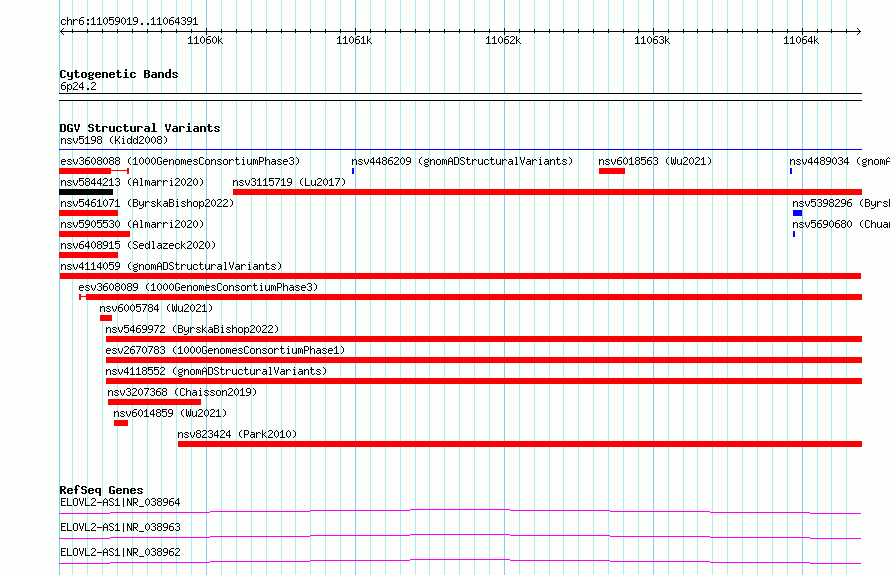Click the black nsv5844213 feature bar

(86, 192)
